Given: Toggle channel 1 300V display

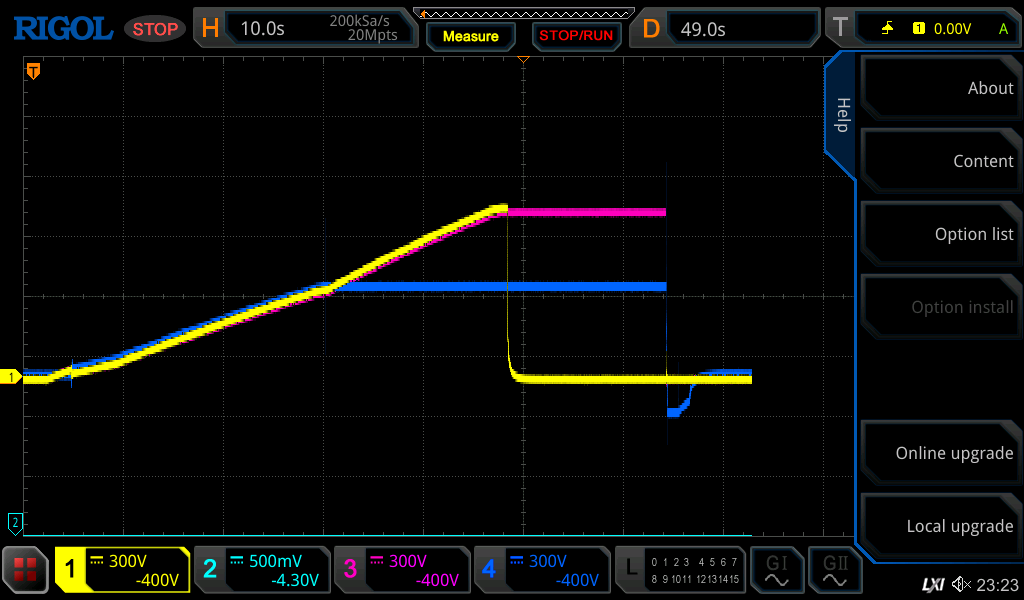Looking at the screenshot, I should pos(123,570).
